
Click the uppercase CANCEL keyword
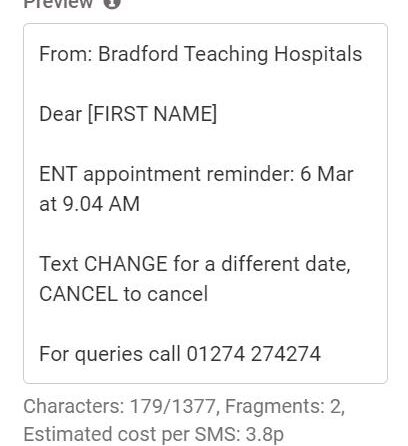tap(78, 294)
